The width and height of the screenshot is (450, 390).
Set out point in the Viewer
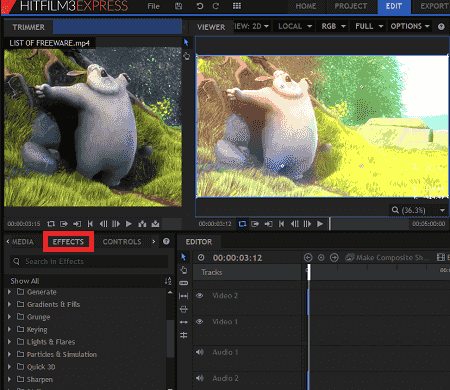coord(268,224)
